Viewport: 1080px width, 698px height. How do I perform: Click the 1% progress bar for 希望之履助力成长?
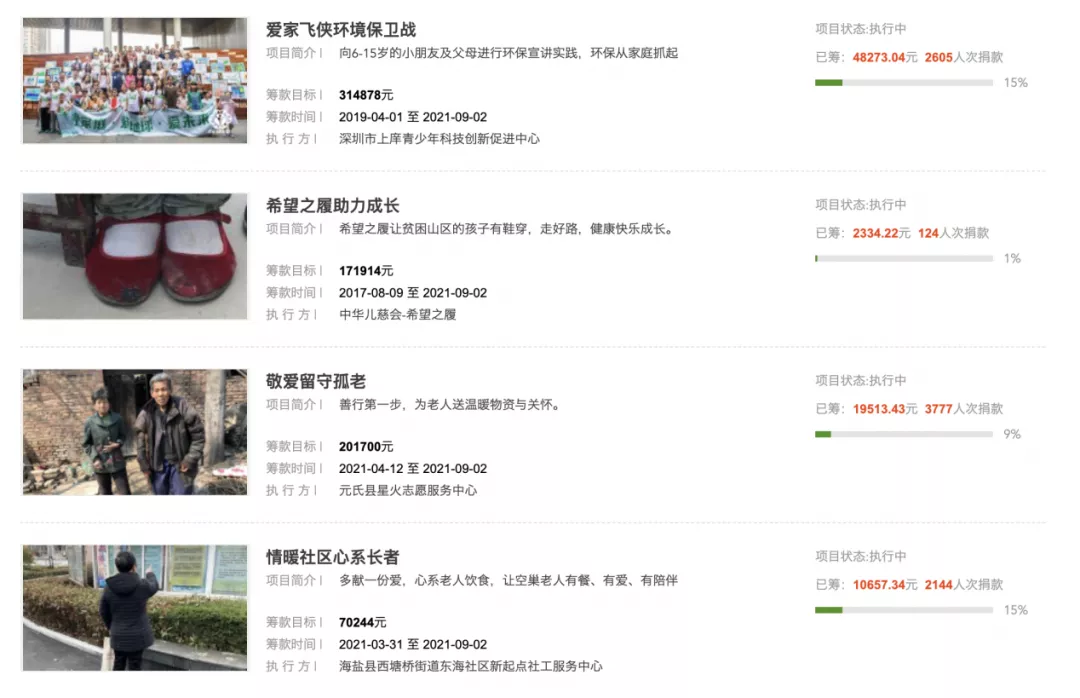[904, 258]
